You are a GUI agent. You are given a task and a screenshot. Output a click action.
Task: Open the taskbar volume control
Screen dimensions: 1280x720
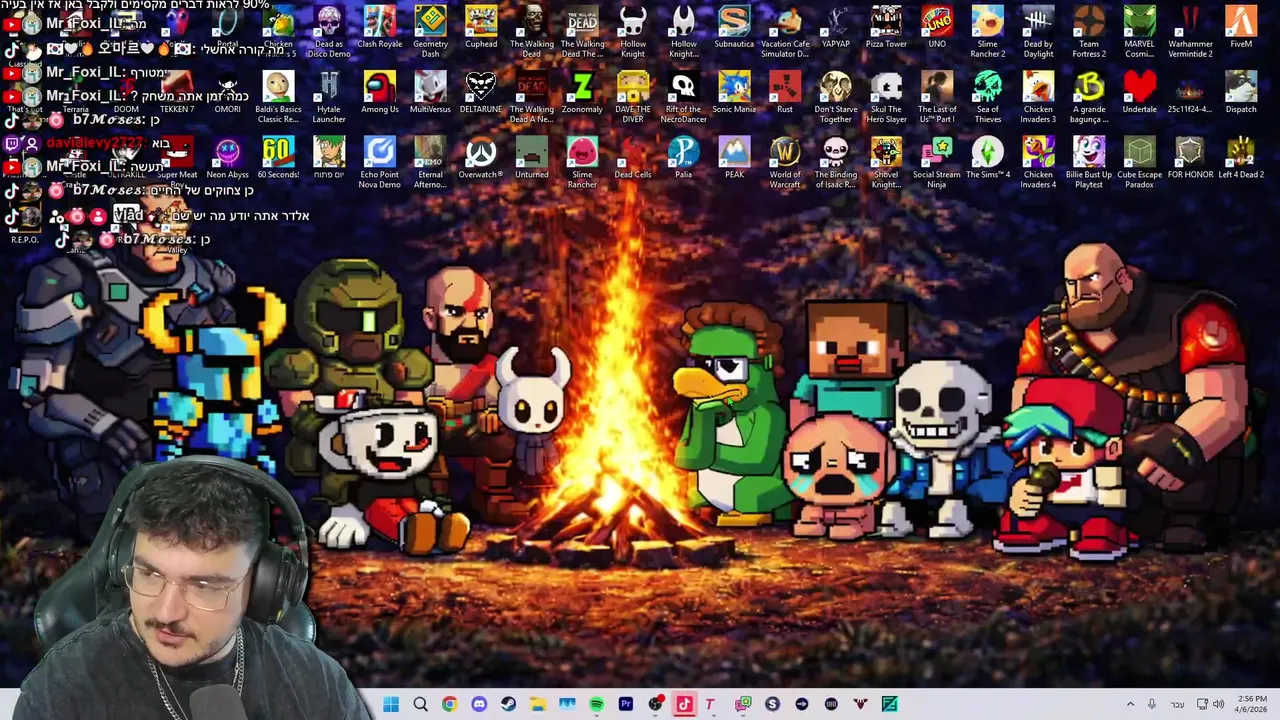pyautogui.click(x=1218, y=704)
